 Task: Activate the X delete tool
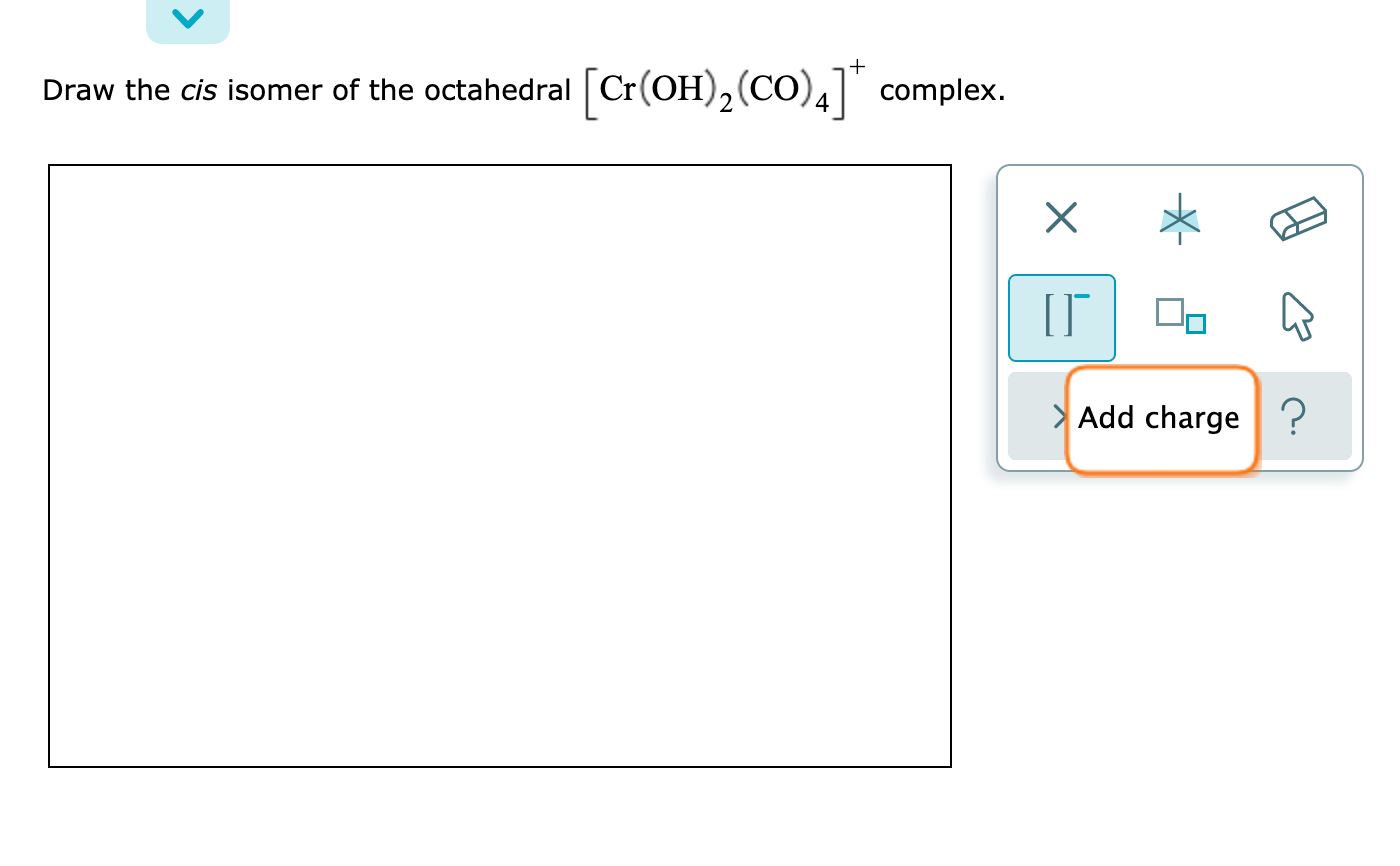1061,218
